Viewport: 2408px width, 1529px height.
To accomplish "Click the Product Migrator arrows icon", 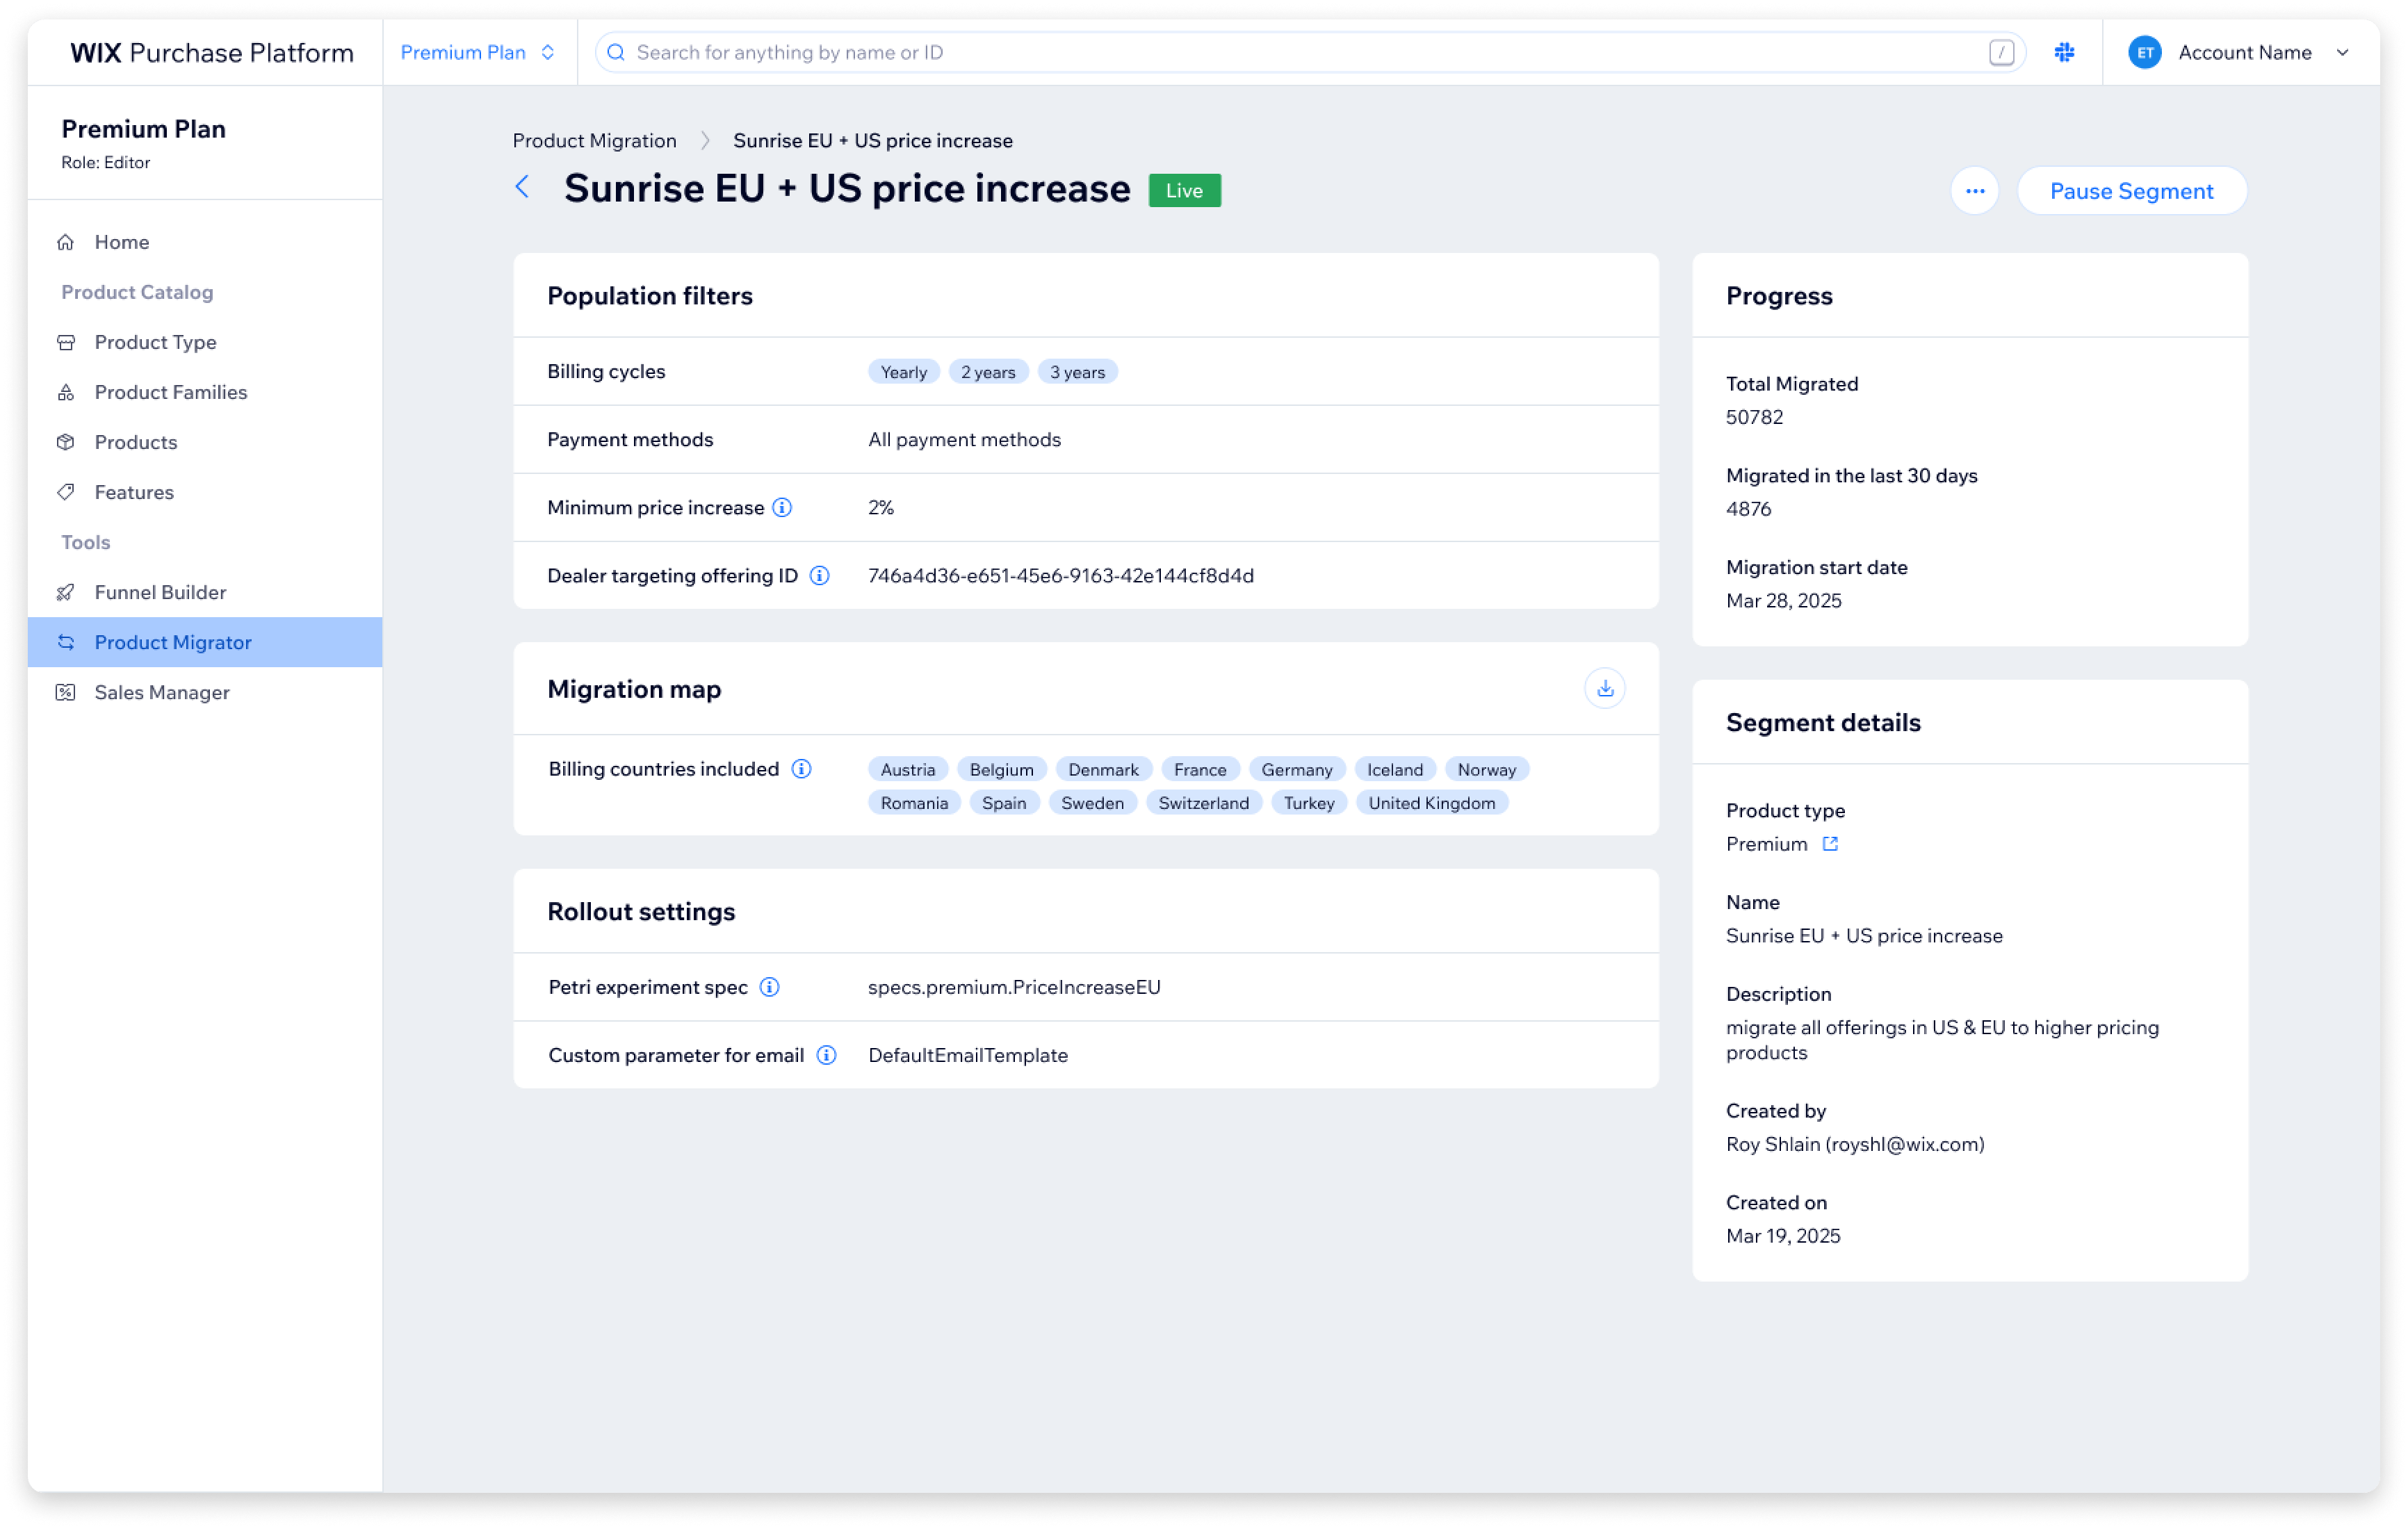I will 66,642.
